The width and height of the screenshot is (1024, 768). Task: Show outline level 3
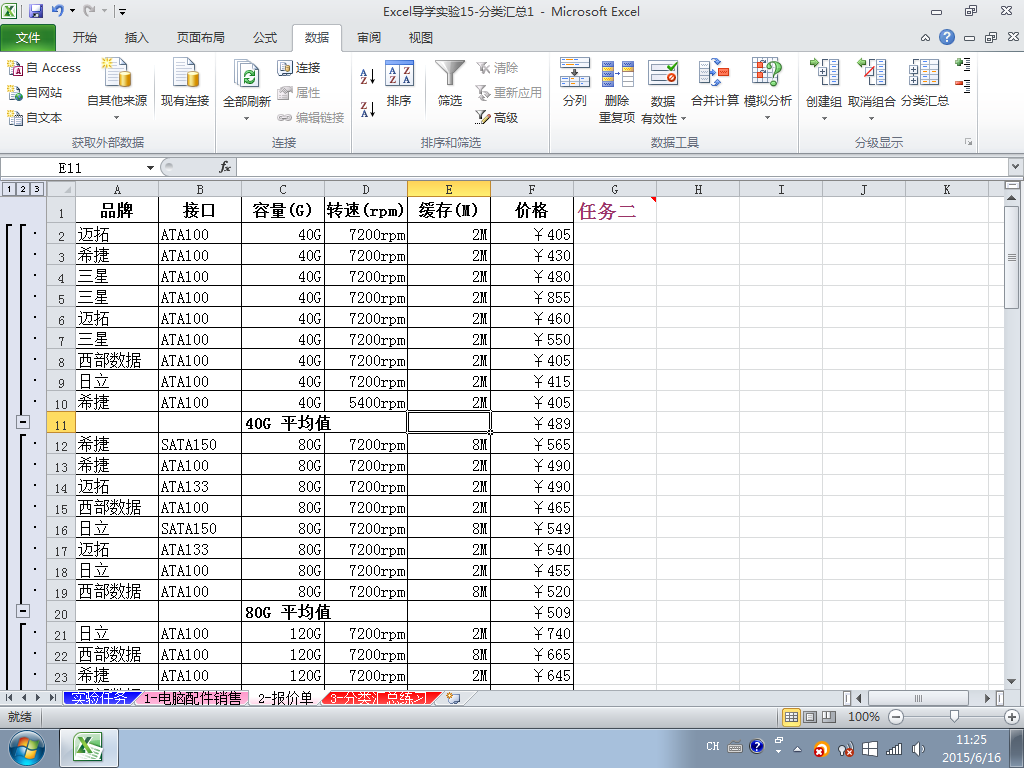(37, 189)
